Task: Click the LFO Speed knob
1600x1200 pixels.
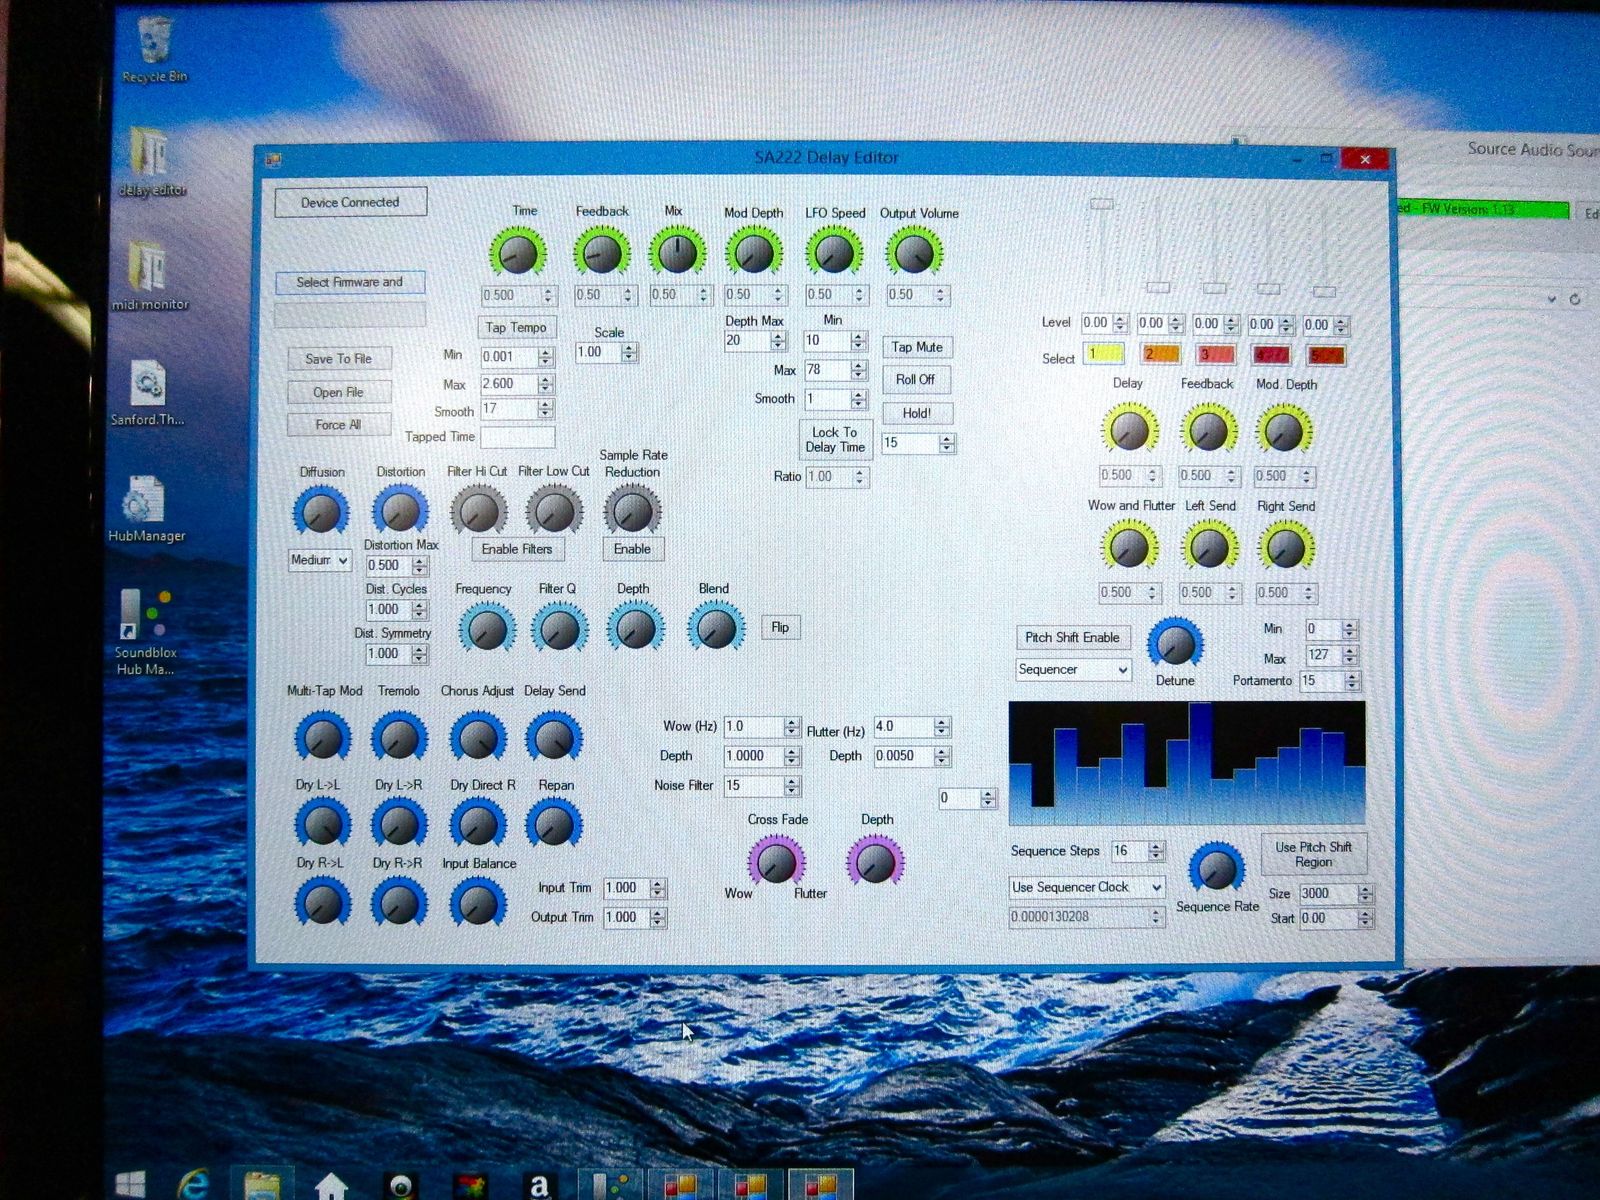Action: click(x=835, y=253)
